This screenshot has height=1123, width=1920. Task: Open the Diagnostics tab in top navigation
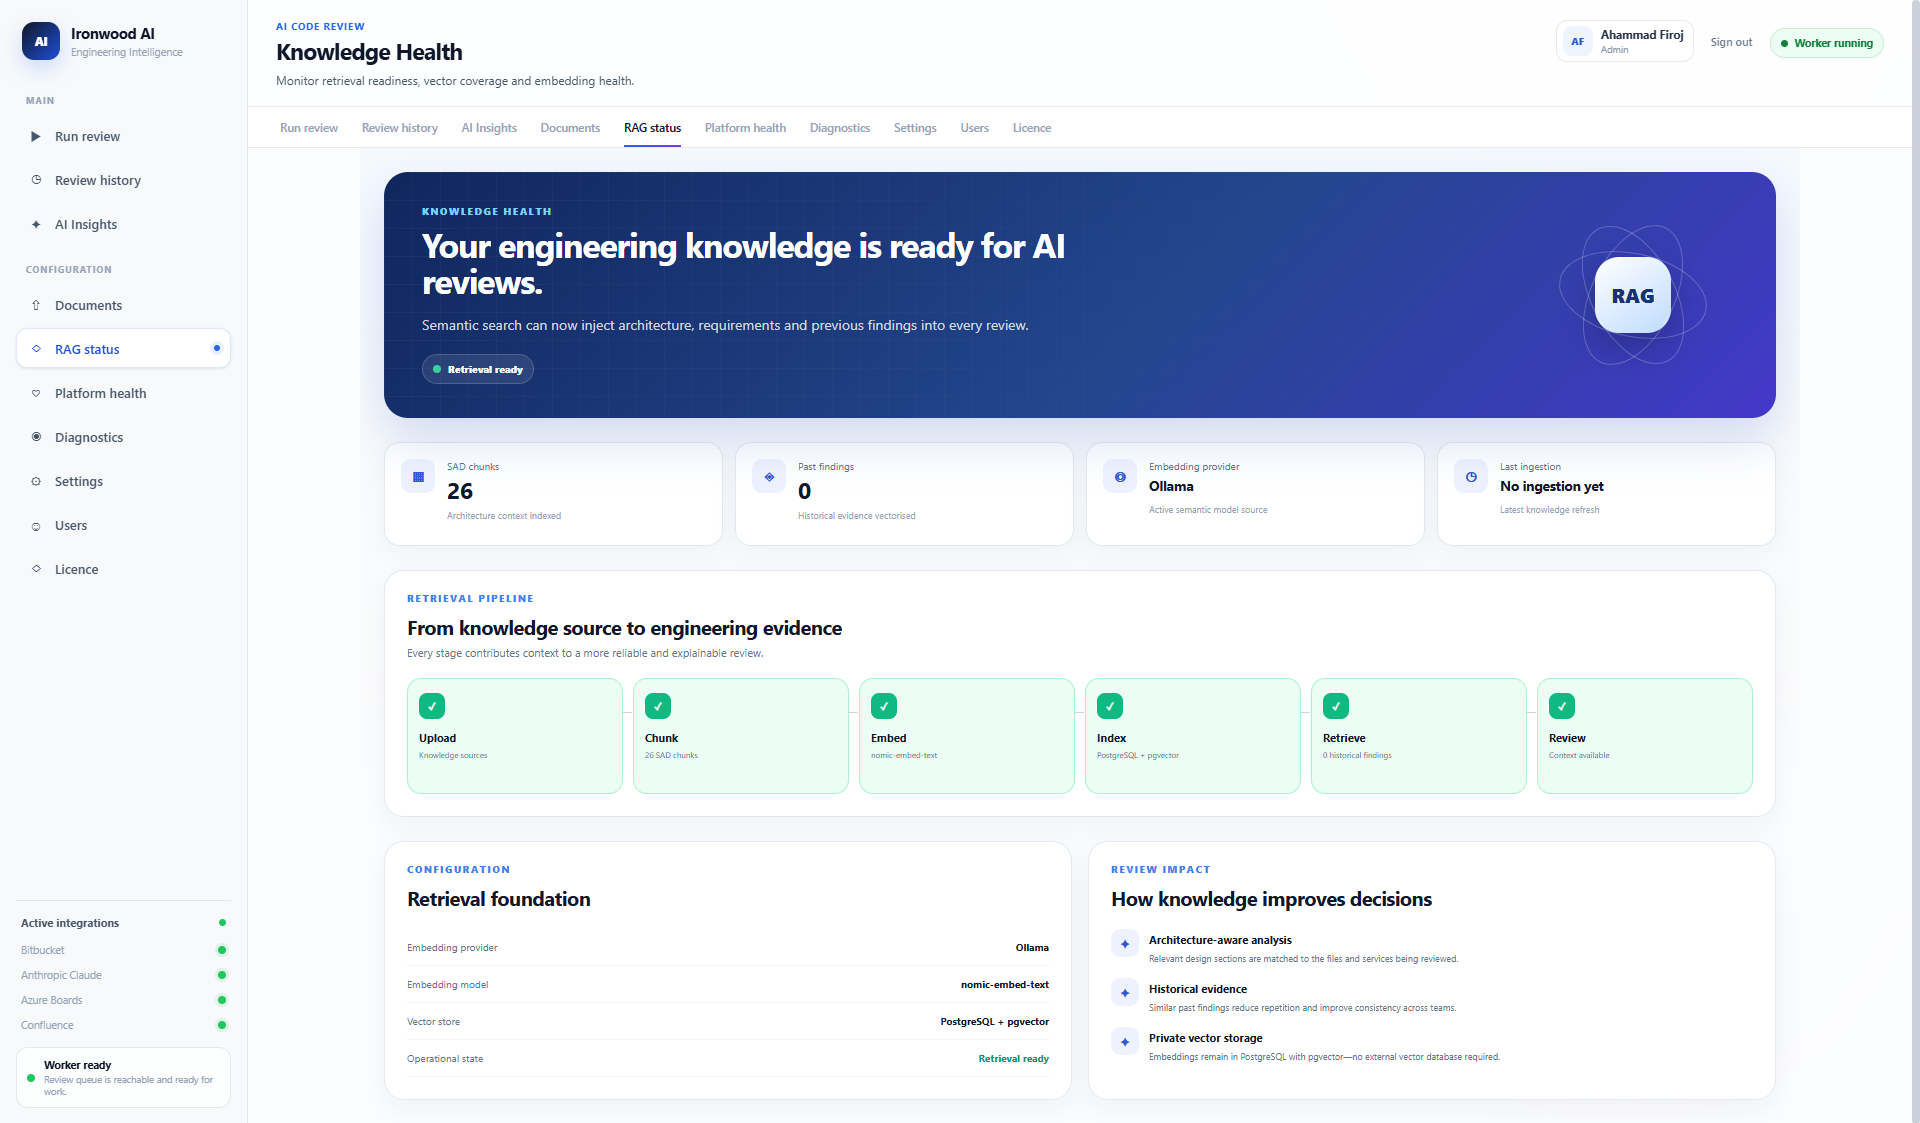(x=840, y=128)
